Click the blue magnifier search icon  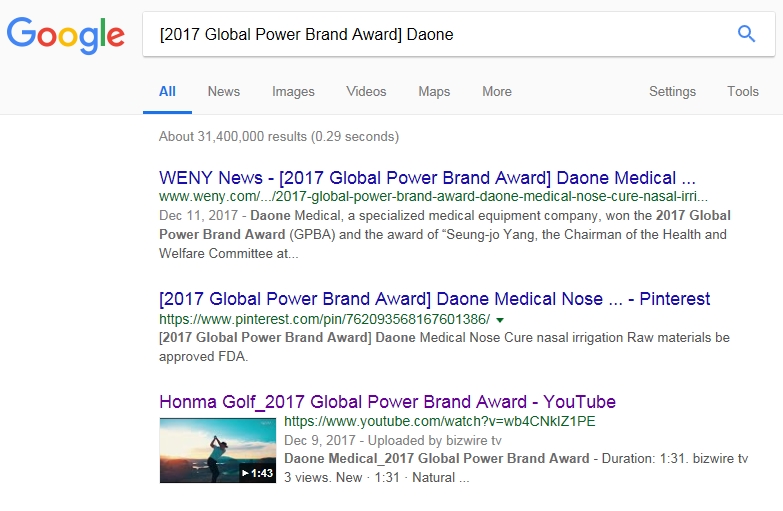coord(746,34)
